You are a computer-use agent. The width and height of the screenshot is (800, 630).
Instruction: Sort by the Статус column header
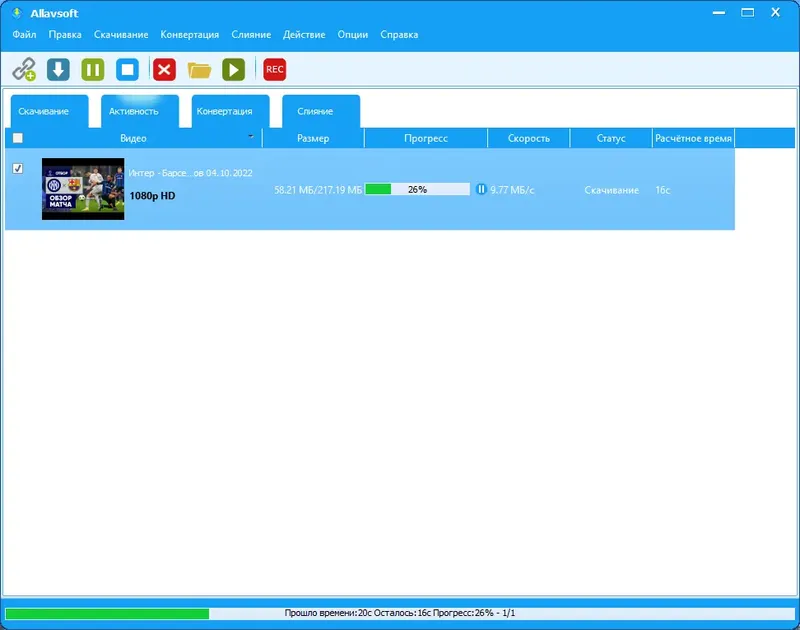pyautogui.click(x=611, y=138)
